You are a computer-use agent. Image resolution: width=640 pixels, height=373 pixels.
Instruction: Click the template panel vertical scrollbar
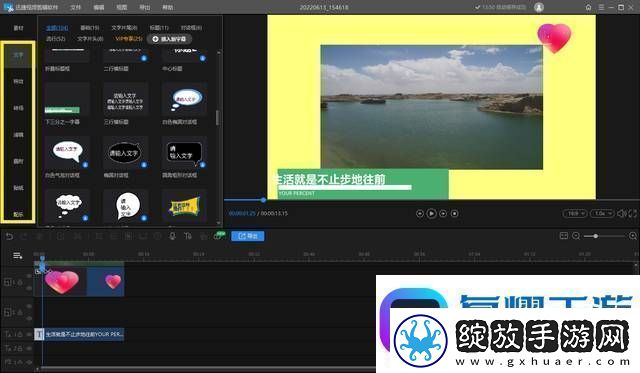click(x=218, y=118)
